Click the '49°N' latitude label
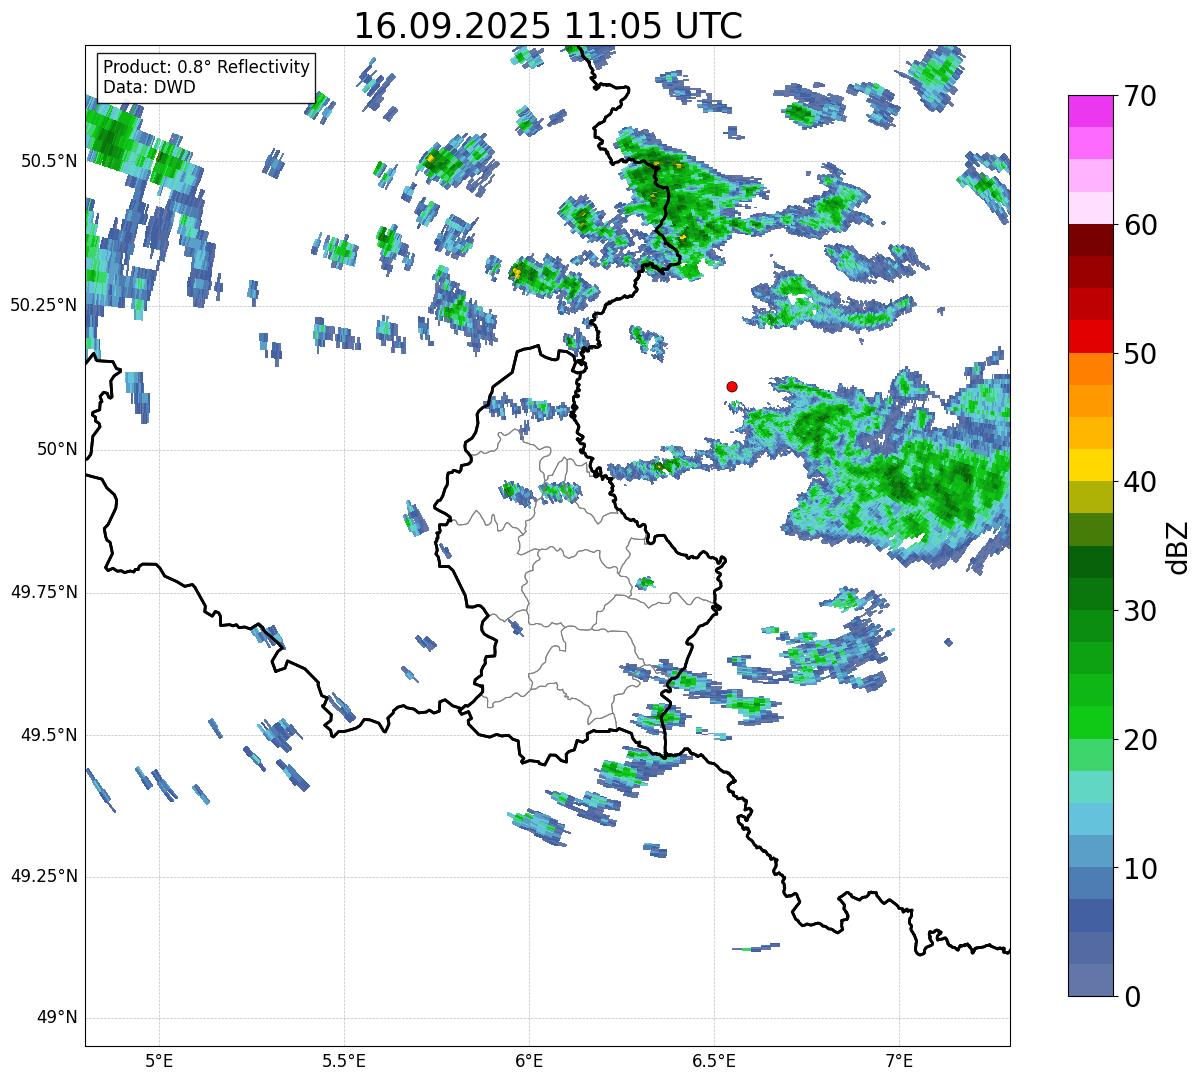This screenshot has width=1202, height=1081. tap(58, 1018)
